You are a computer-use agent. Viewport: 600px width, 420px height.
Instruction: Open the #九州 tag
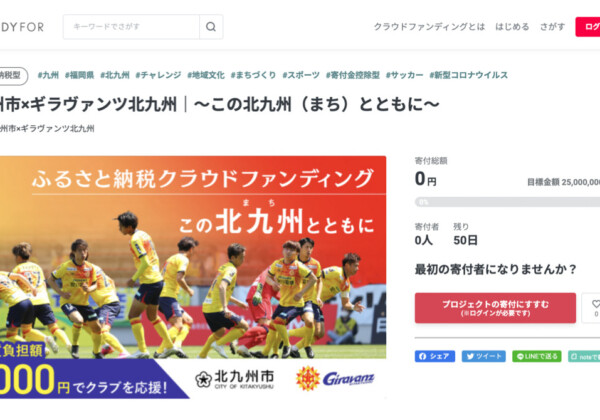click(x=48, y=75)
